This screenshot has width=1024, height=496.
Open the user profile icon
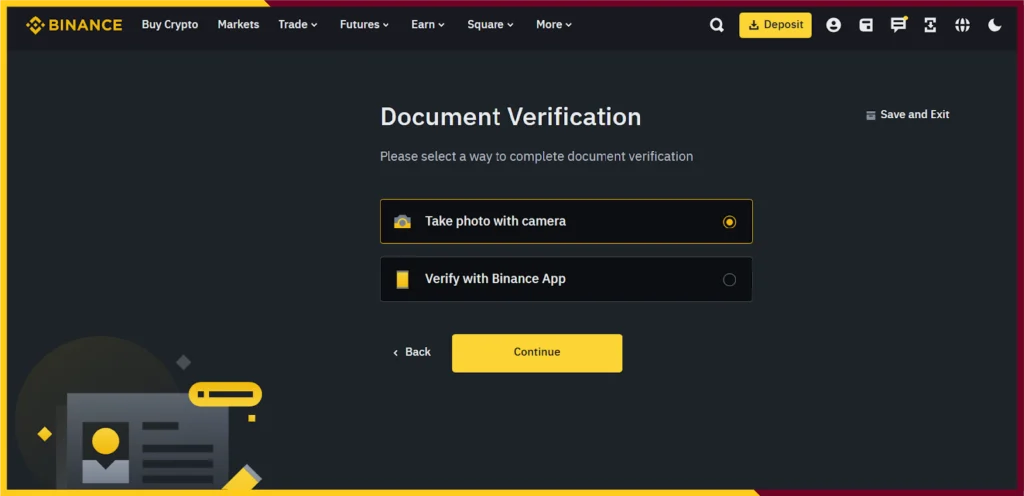[x=833, y=25]
